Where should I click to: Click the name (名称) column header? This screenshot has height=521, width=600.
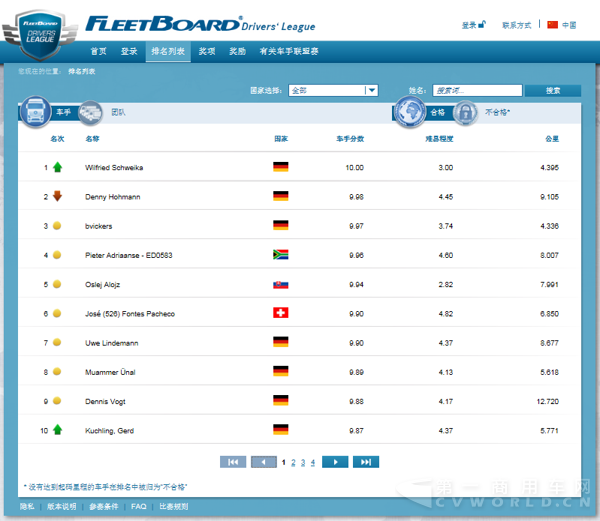92,139
